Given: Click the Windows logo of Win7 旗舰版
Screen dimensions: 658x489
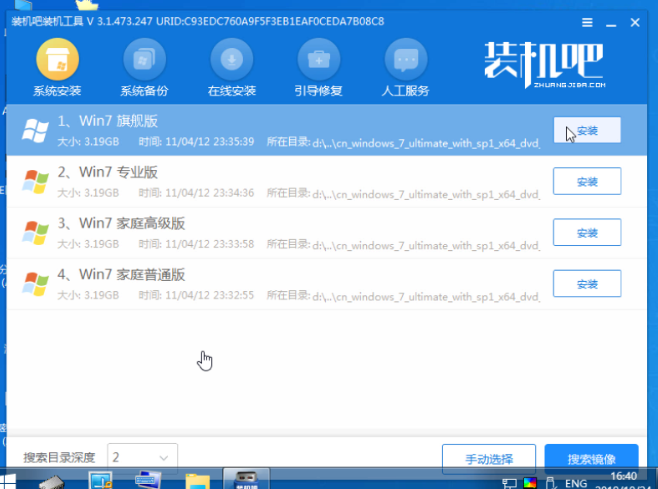Looking at the screenshot, I should (35, 131).
